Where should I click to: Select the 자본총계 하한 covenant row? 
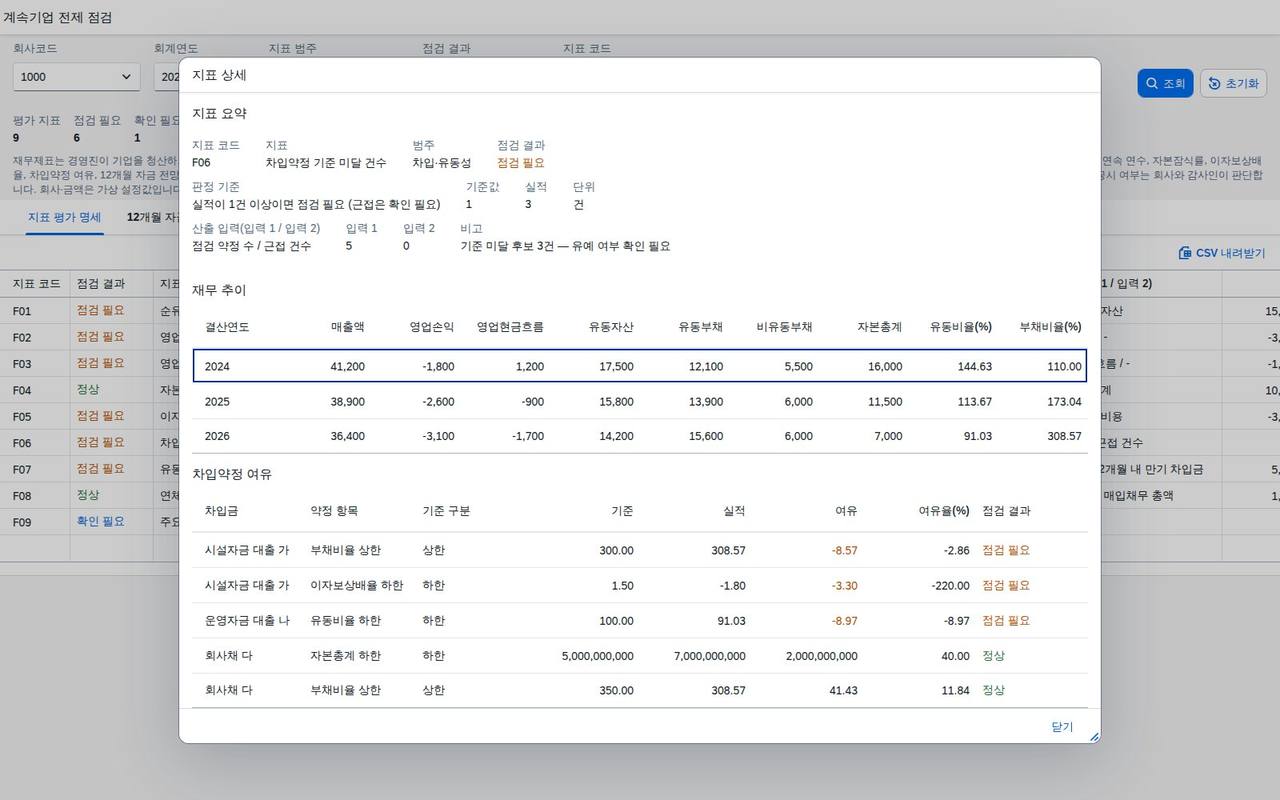coord(640,655)
